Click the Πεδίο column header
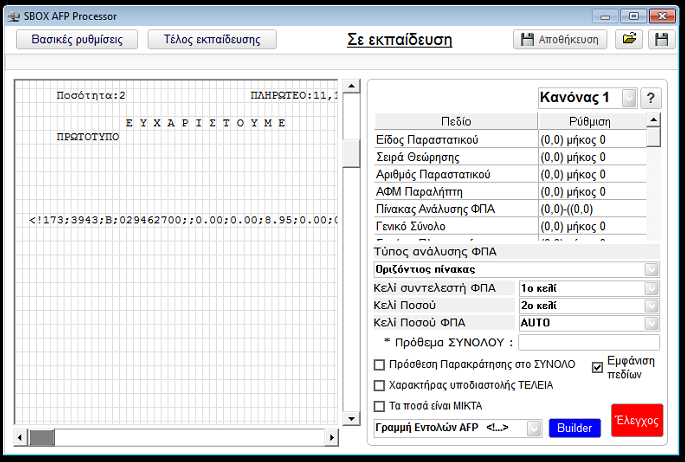This screenshot has height=462, width=685. point(456,121)
